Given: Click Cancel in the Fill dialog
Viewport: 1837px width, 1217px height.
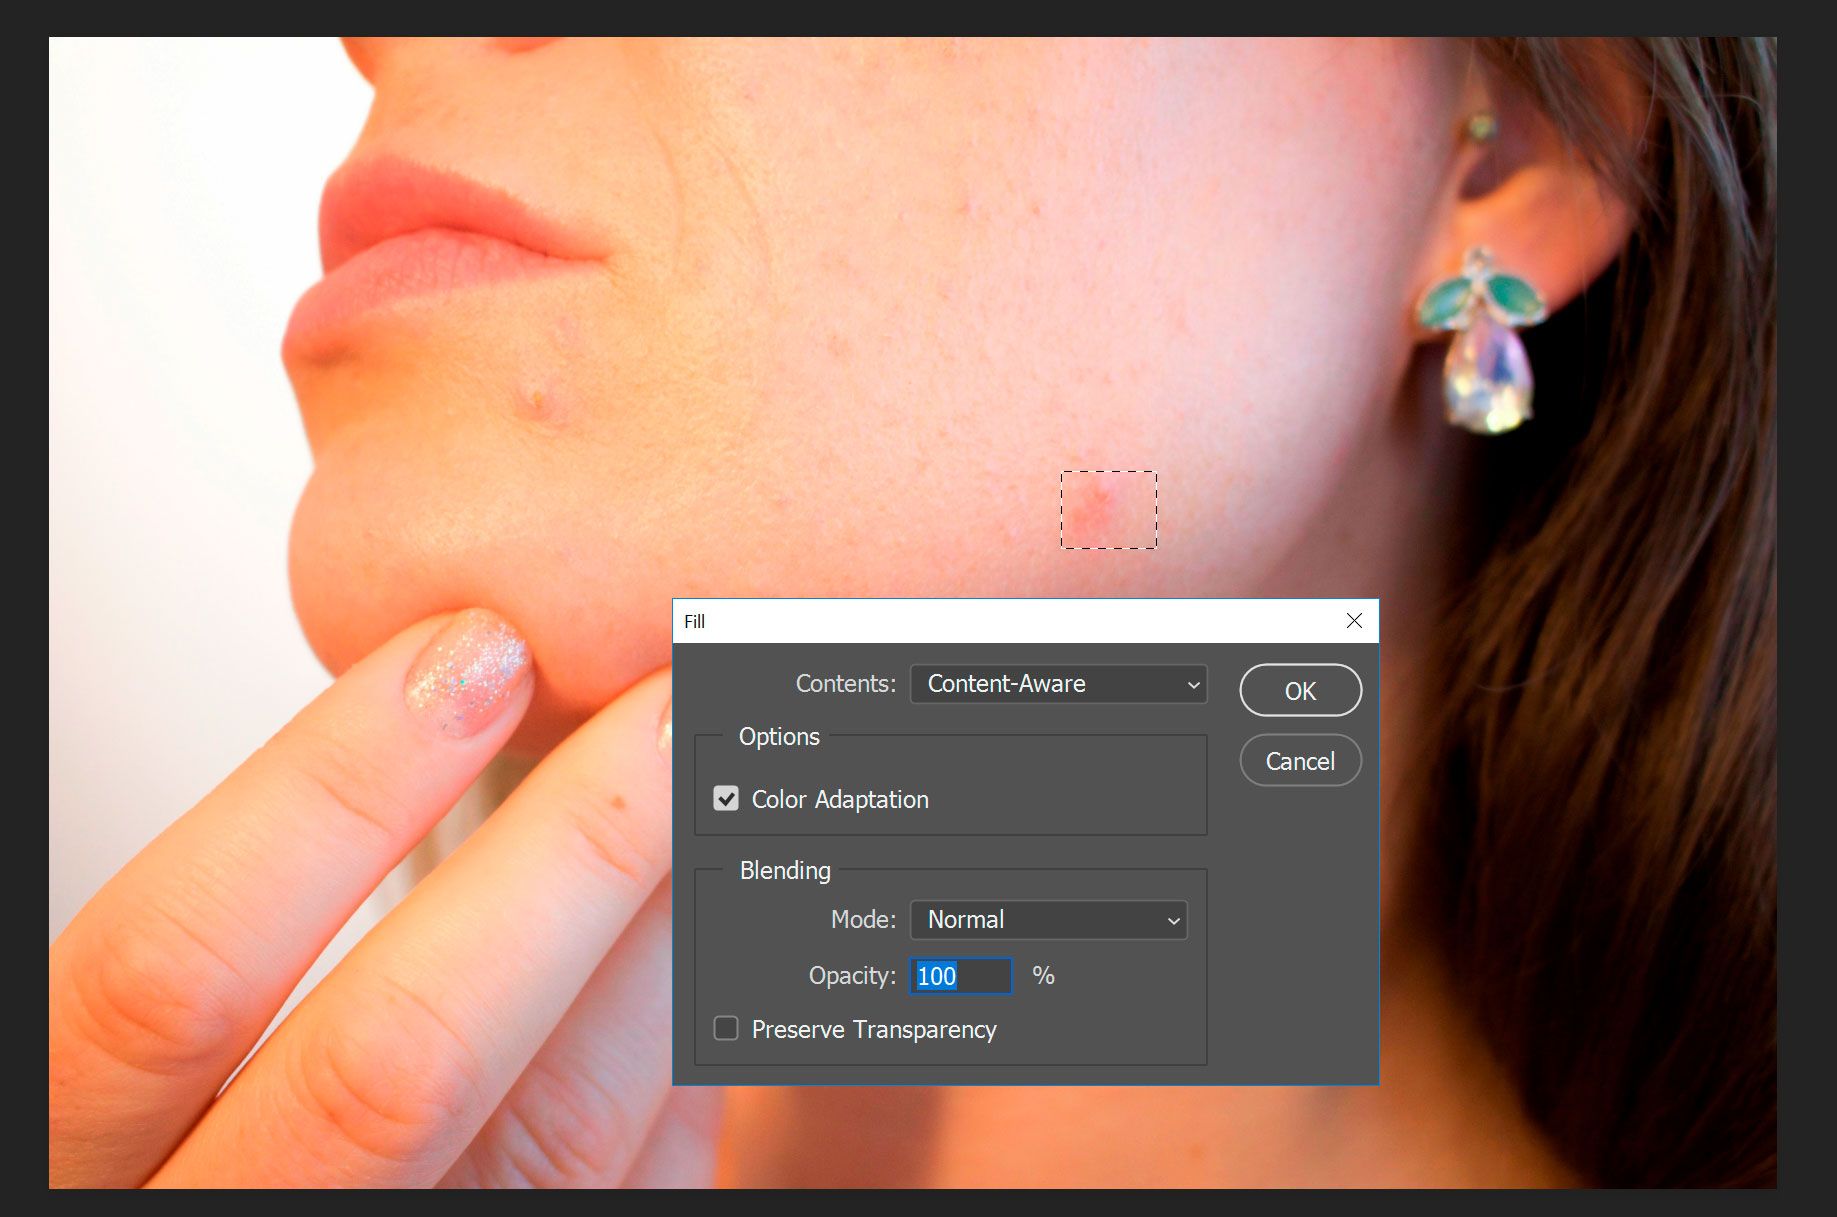Looking at the screenshot, I should click(1300, 761).
